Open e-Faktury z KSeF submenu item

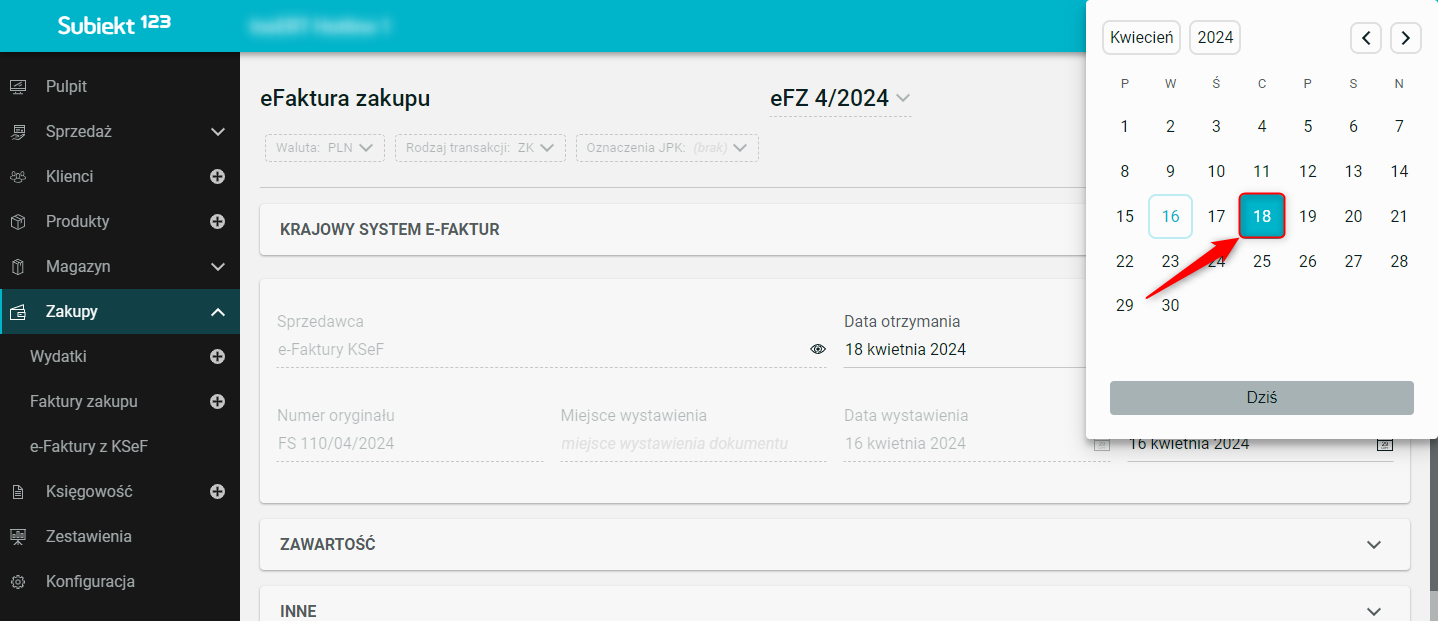pyautogui.click(x=89, y=447)
